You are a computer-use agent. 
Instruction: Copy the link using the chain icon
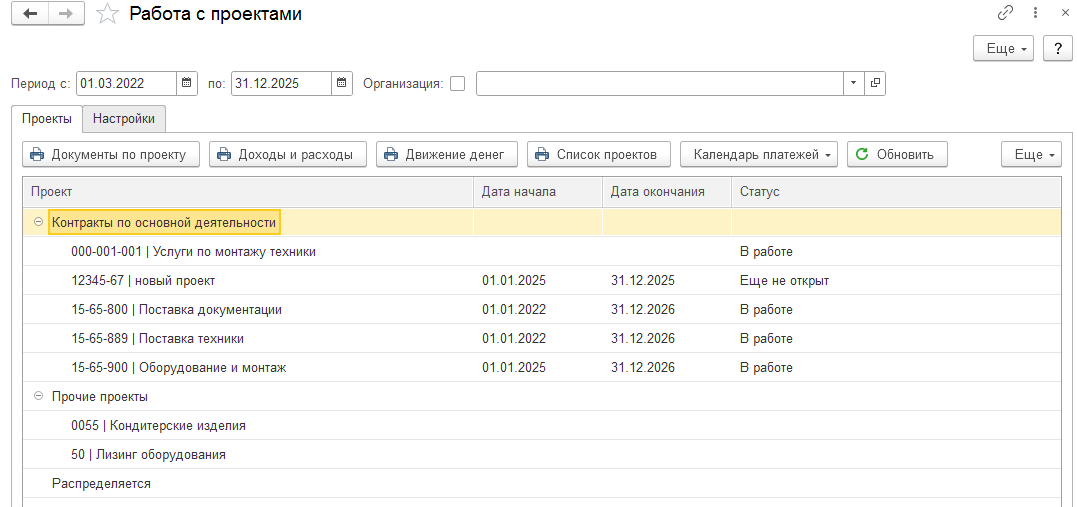(x=1006, y=14)
